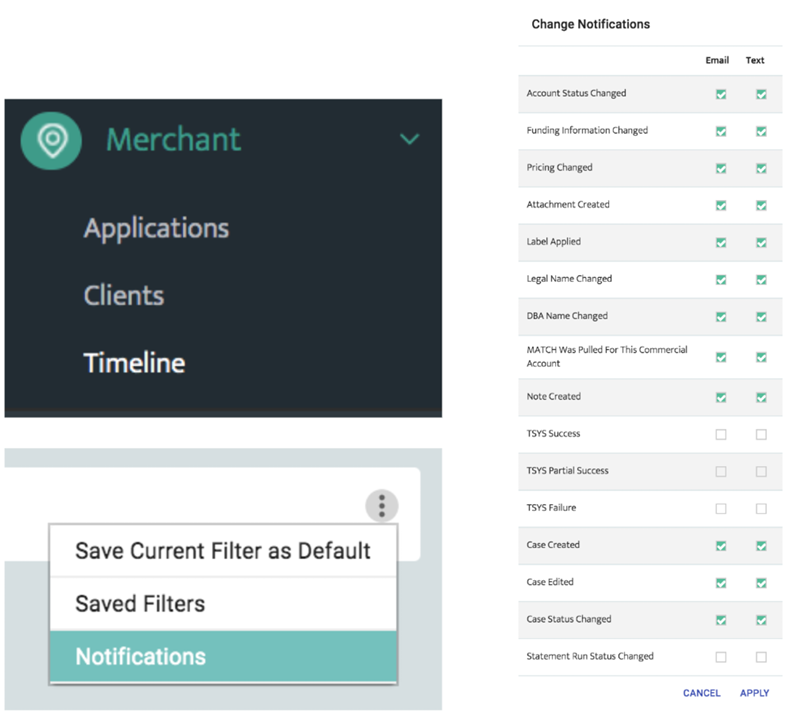789x727 pixels.
Task: Choose Notifications from the dropdown menu
Action: coord(223,657)
